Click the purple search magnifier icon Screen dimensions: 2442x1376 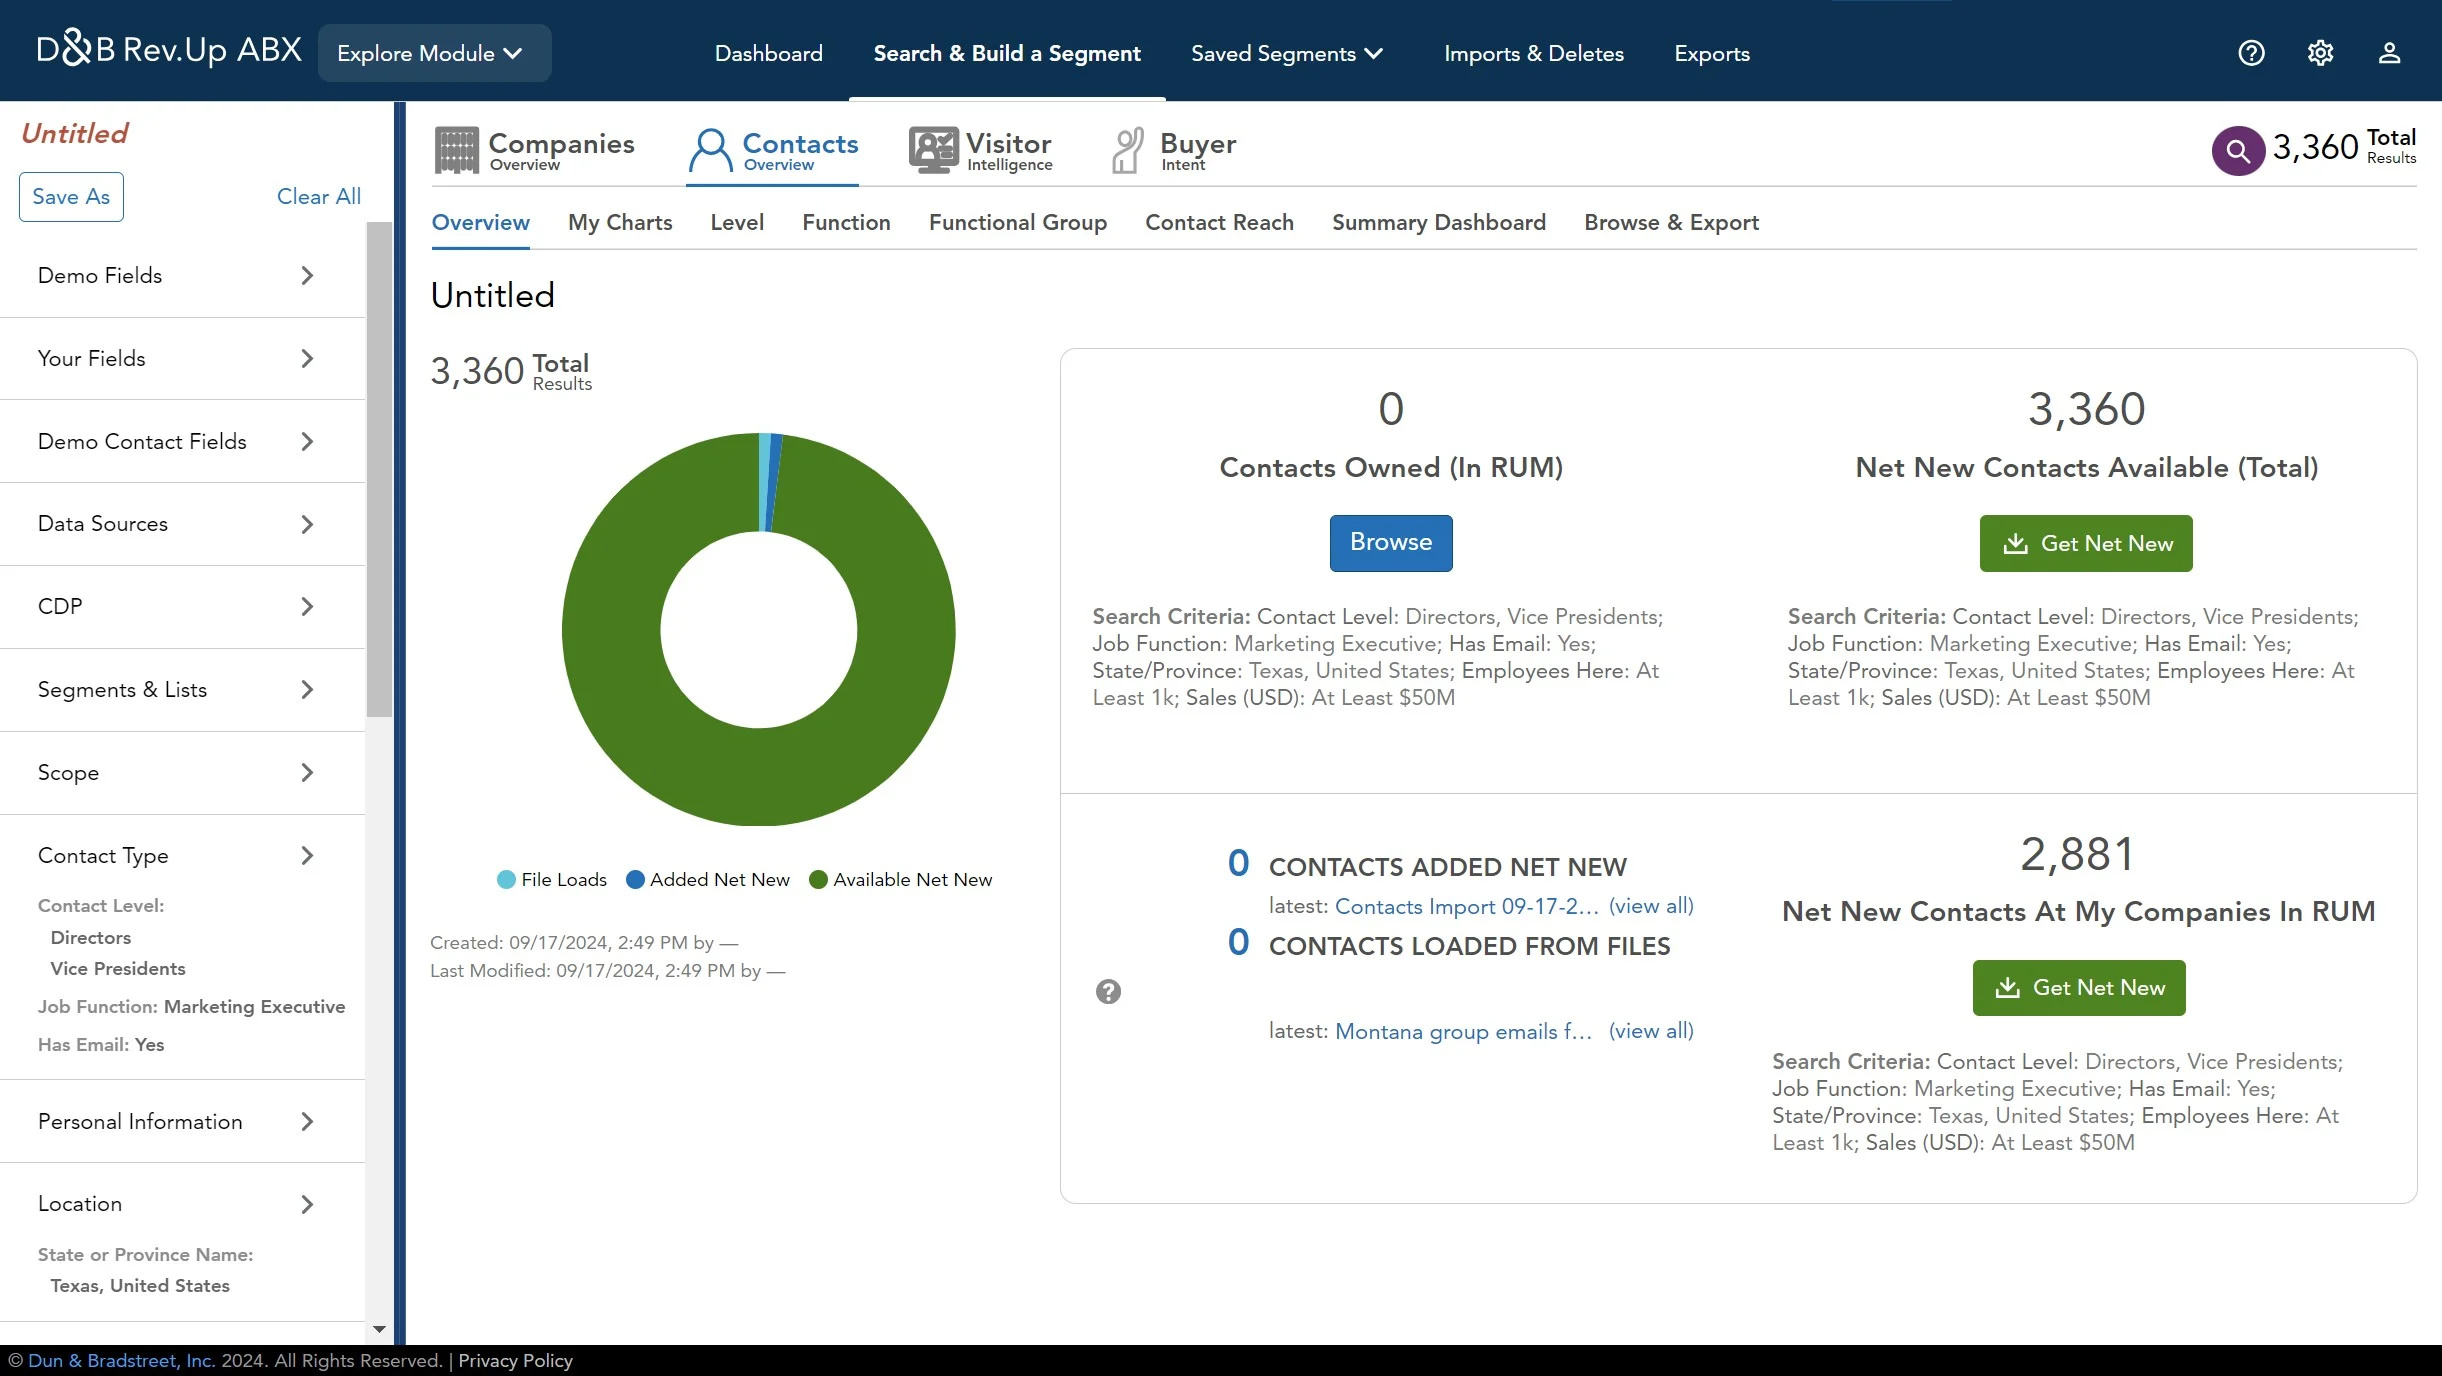2238,151
